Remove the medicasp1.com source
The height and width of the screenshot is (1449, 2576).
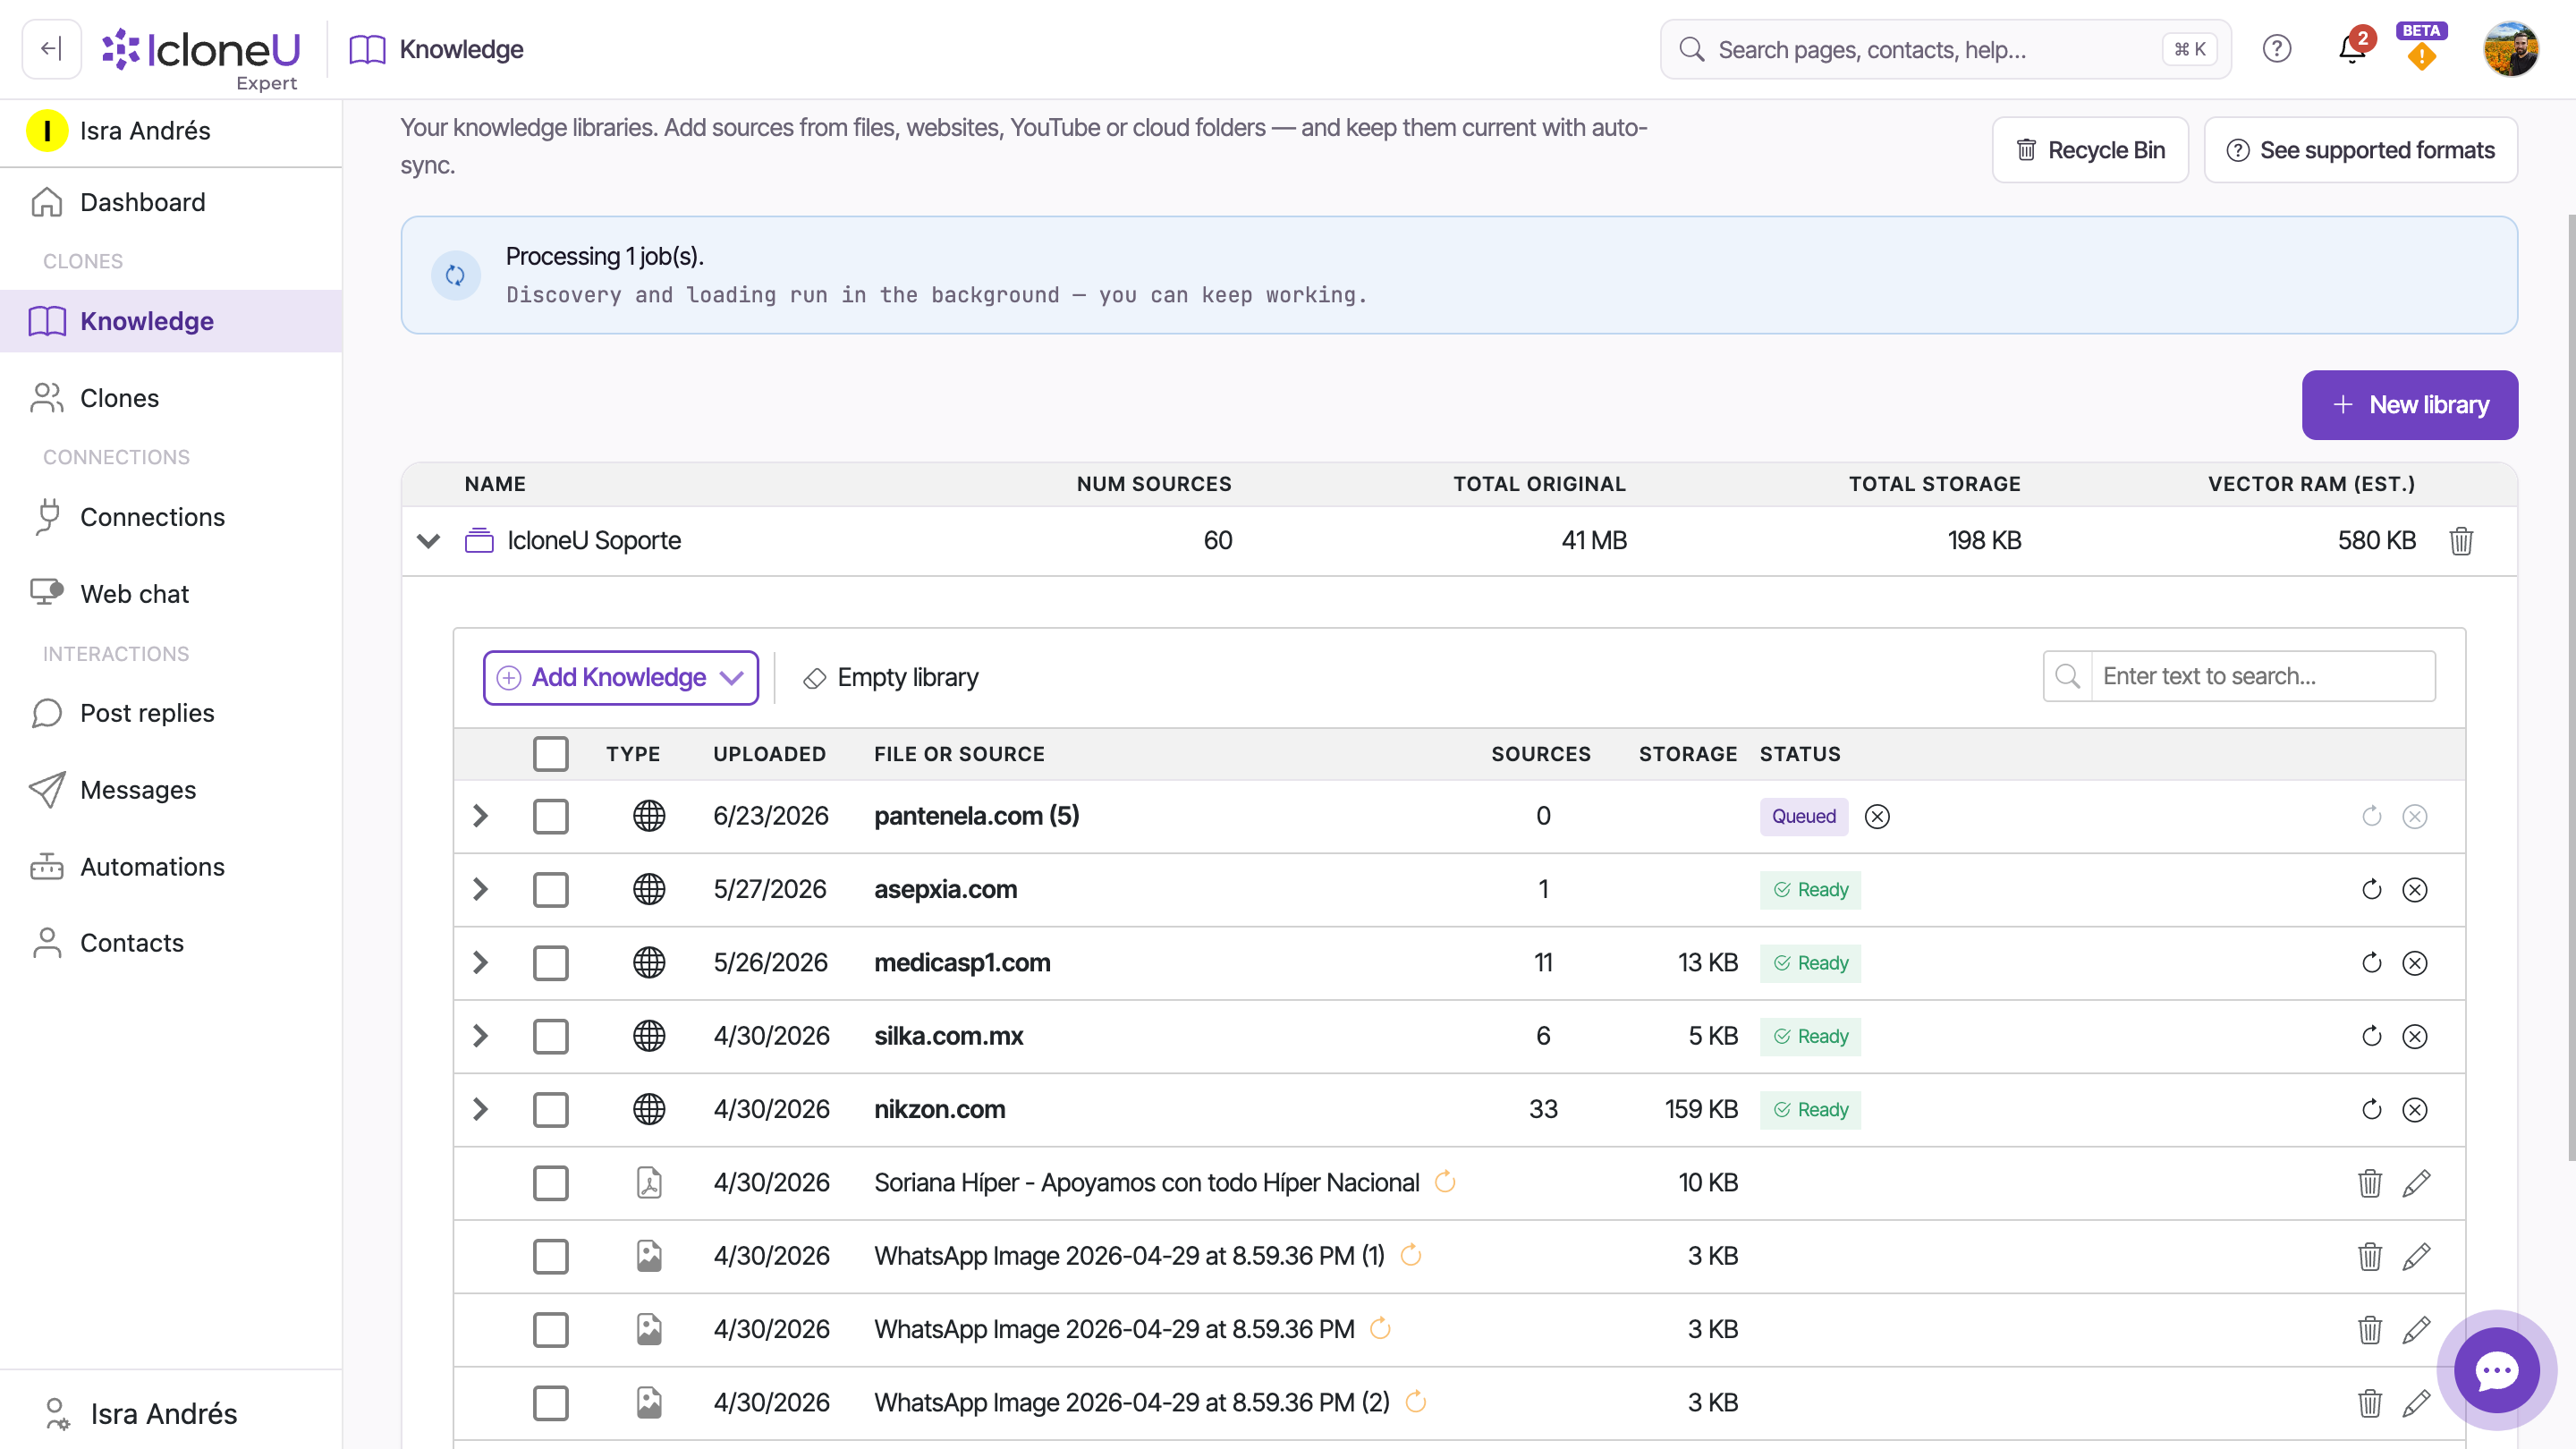(x=2414, y=963)
